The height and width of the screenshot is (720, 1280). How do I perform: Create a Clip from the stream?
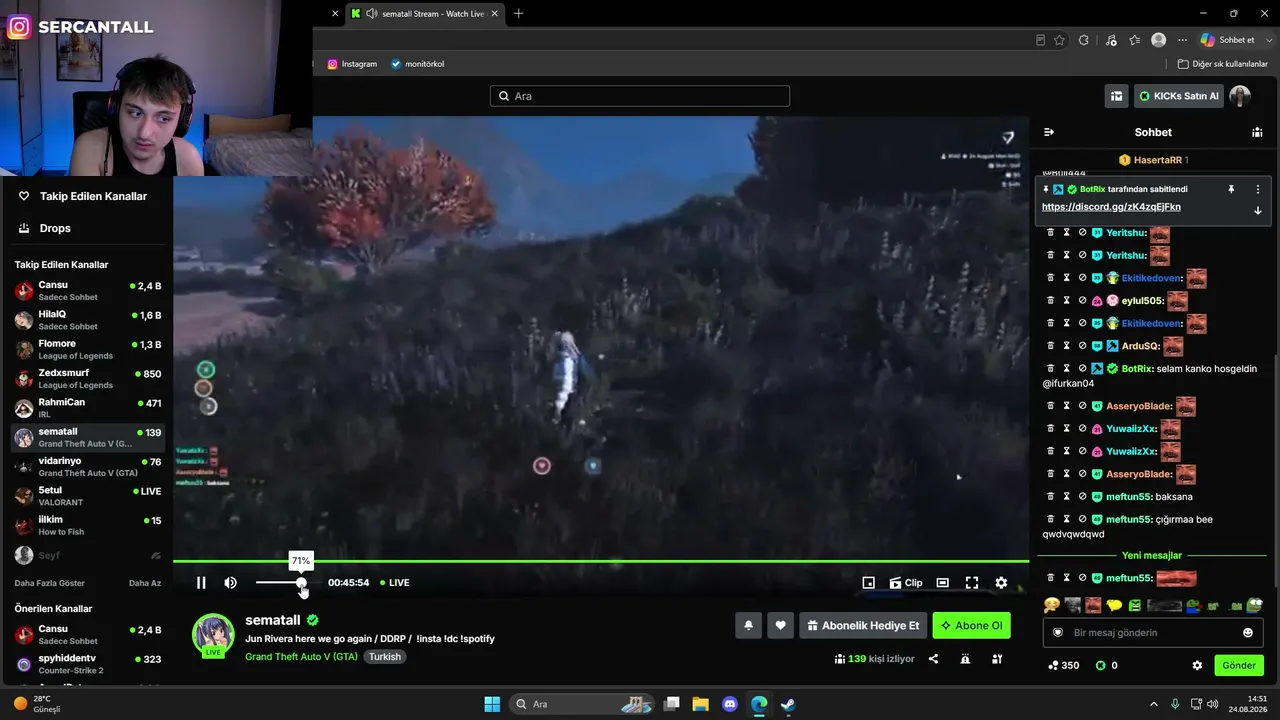(x=906, y=583)
